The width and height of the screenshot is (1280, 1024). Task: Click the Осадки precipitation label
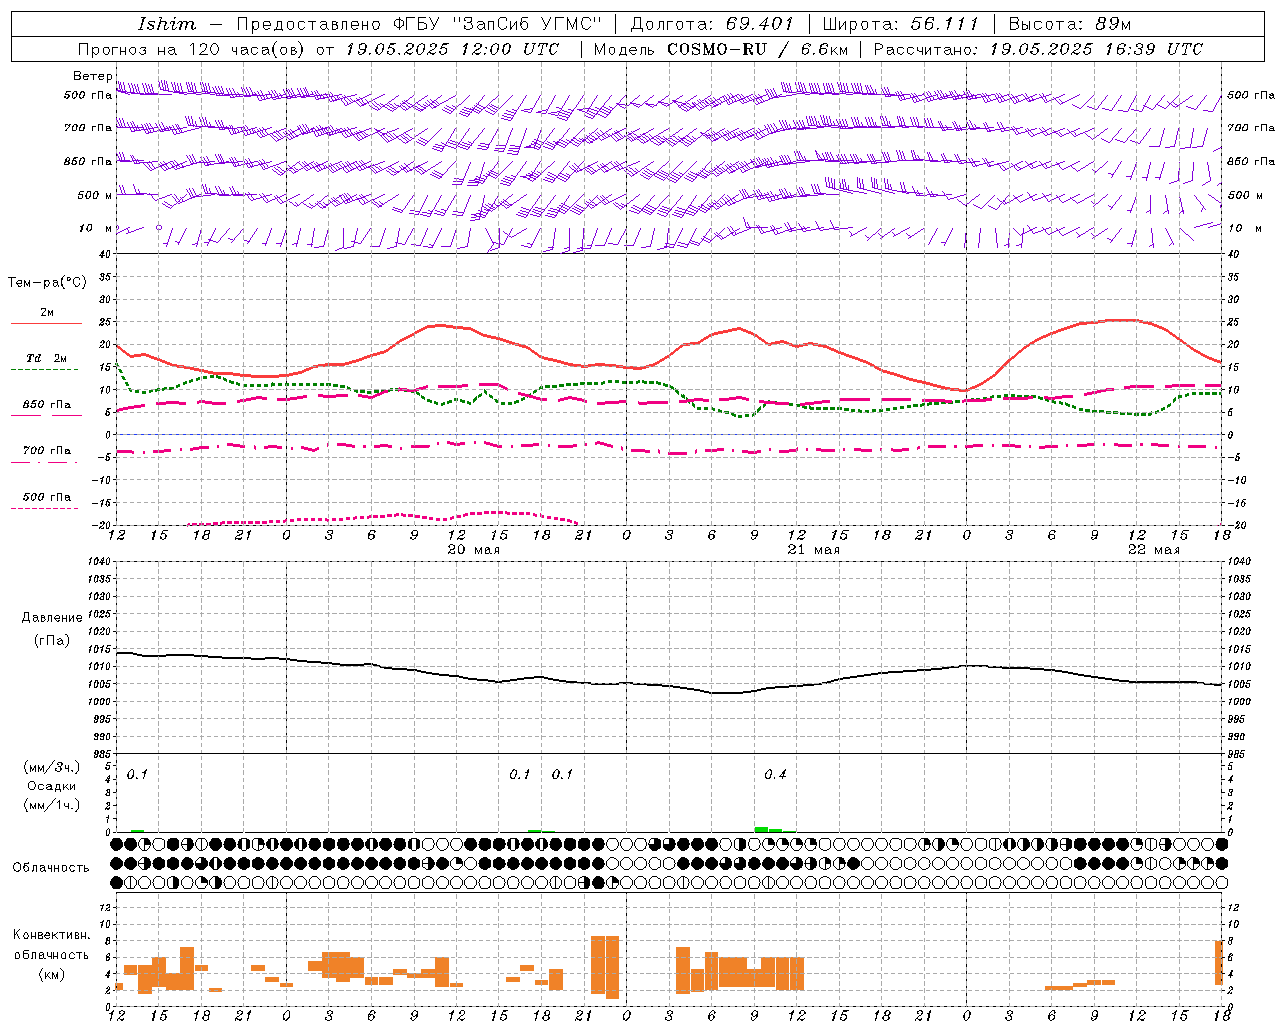(52, 786)
